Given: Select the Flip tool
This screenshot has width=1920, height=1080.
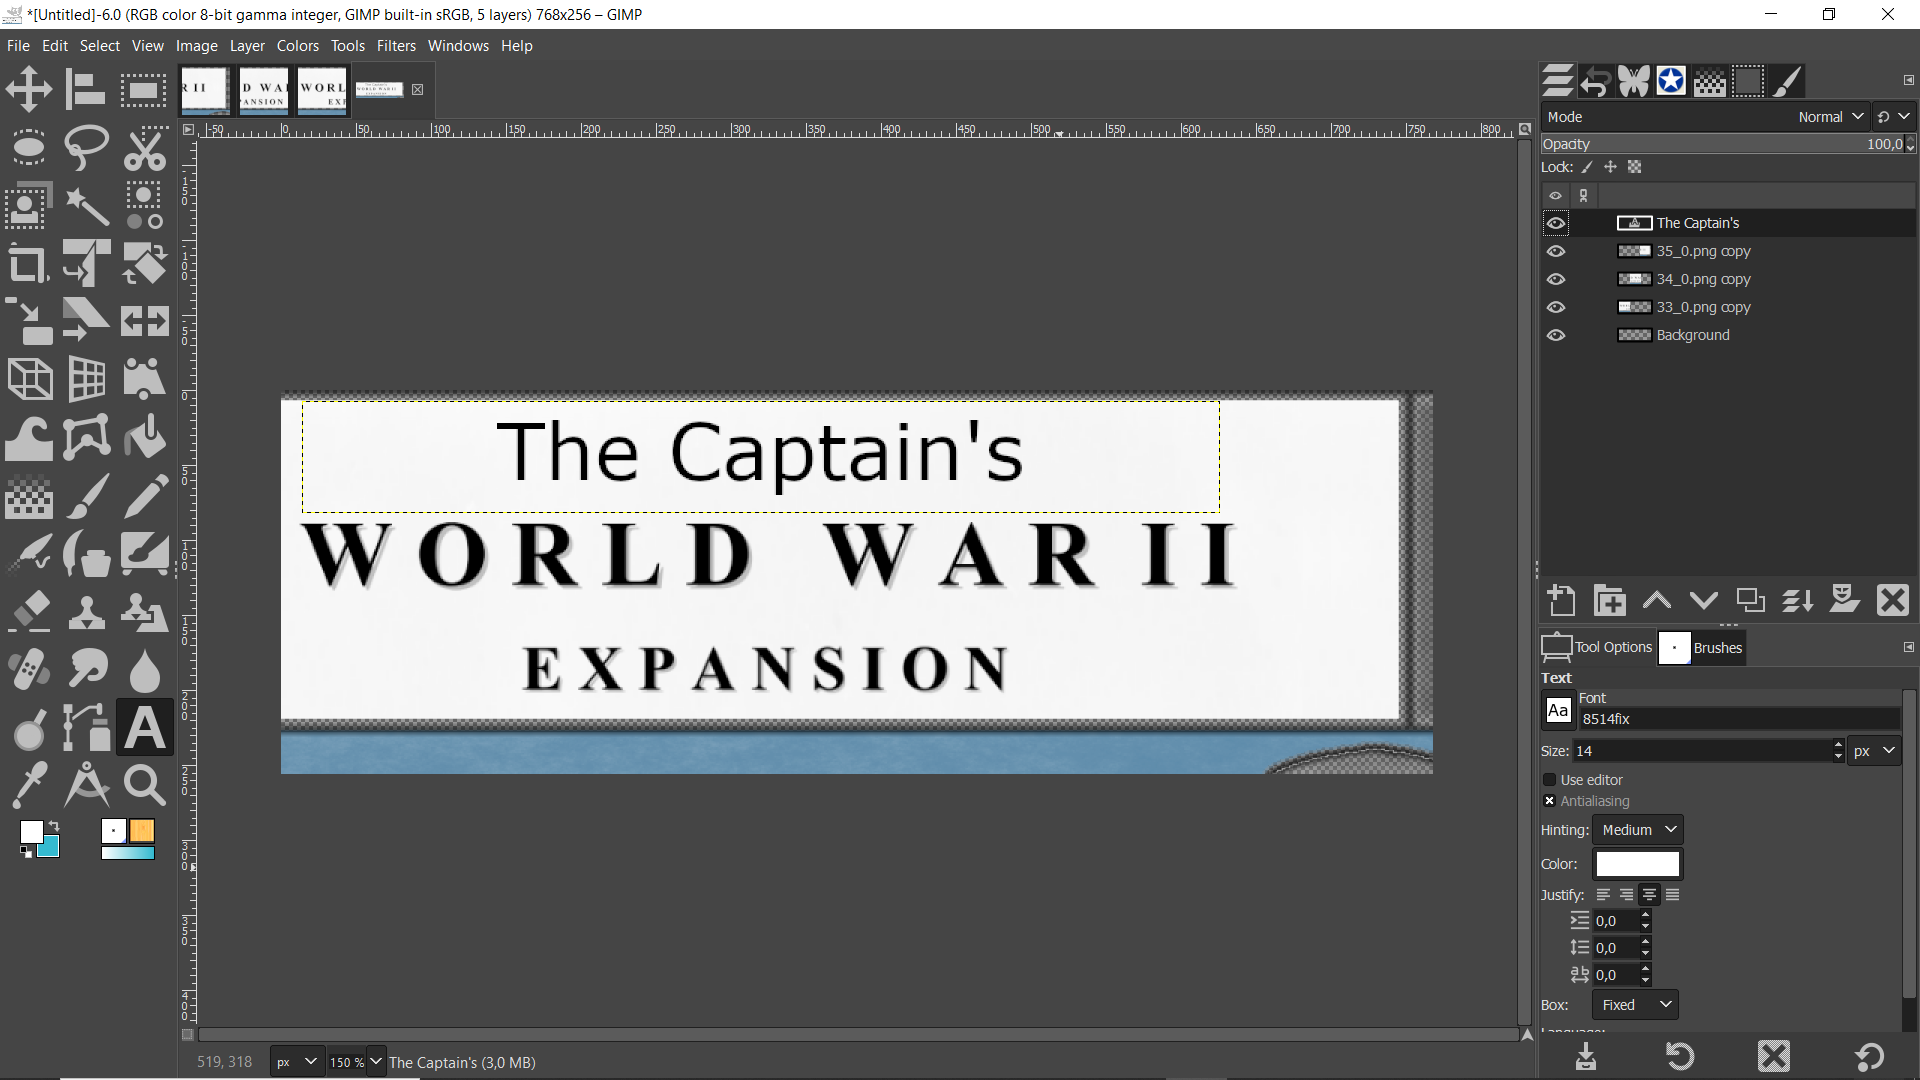Looking at the screenshot, I should pyautogui.click(x=144, y=322).
